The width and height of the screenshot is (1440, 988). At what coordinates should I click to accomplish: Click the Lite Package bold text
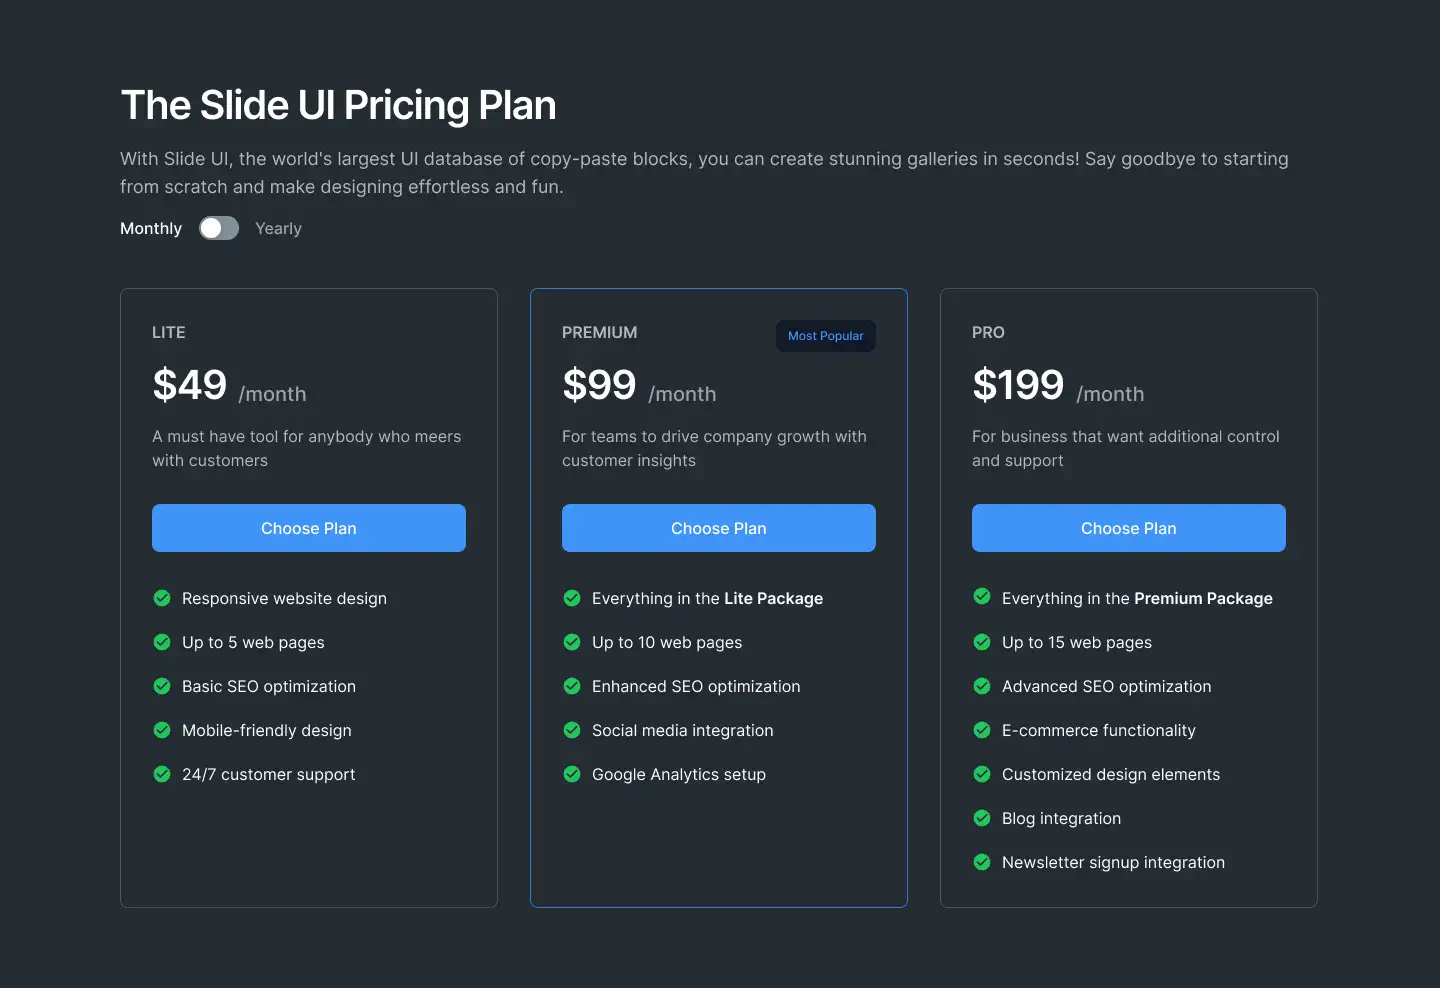click(774, 598)
